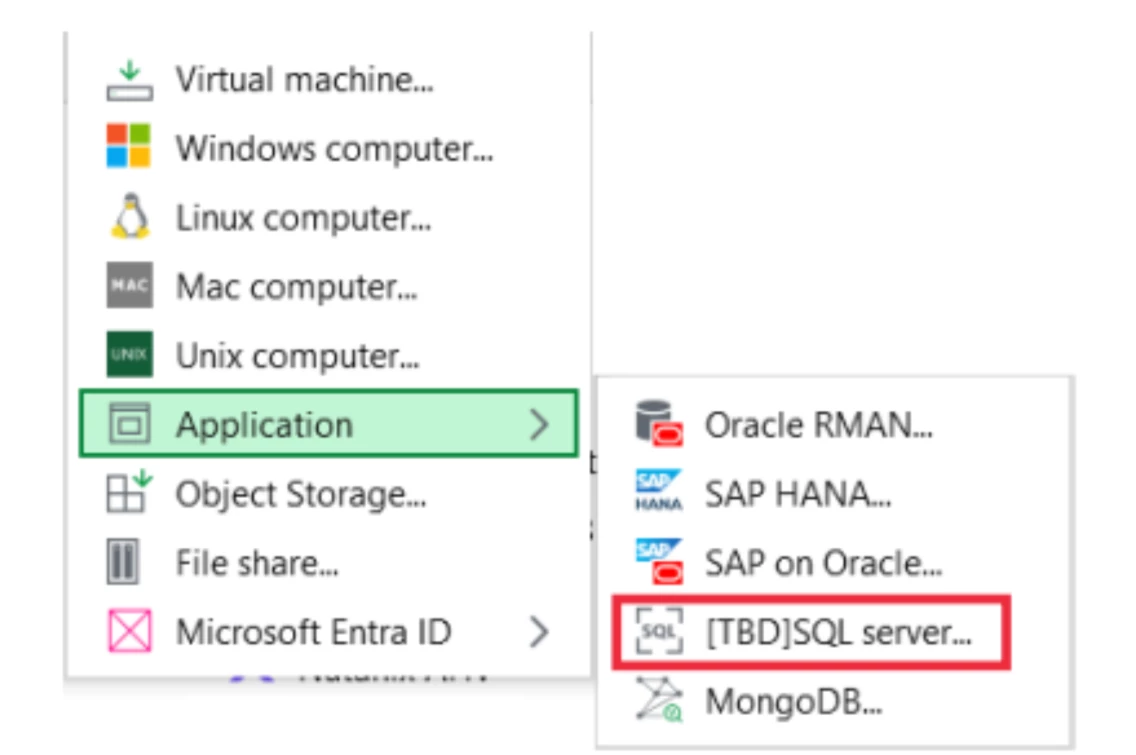
Task: Click the pink Microsoft Entra ID icon
Action: tap(129, 632)
